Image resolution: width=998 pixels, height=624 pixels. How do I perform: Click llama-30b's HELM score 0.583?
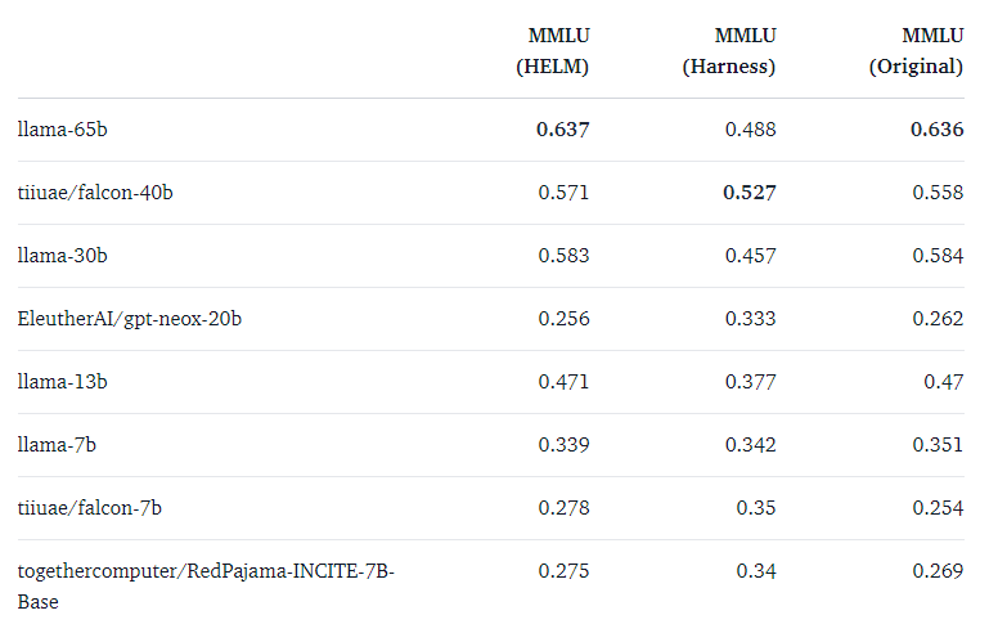pyautogui.click(x=564, y=256)
